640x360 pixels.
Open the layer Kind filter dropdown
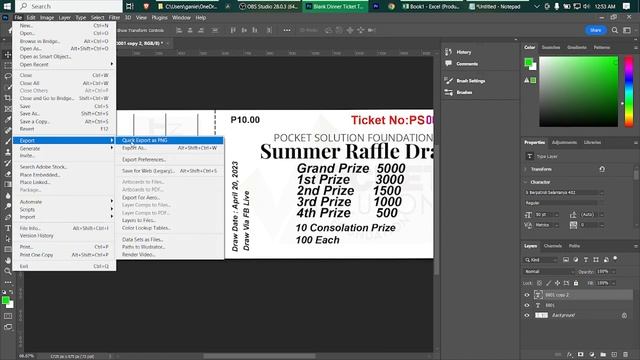[x=540, y=260]
